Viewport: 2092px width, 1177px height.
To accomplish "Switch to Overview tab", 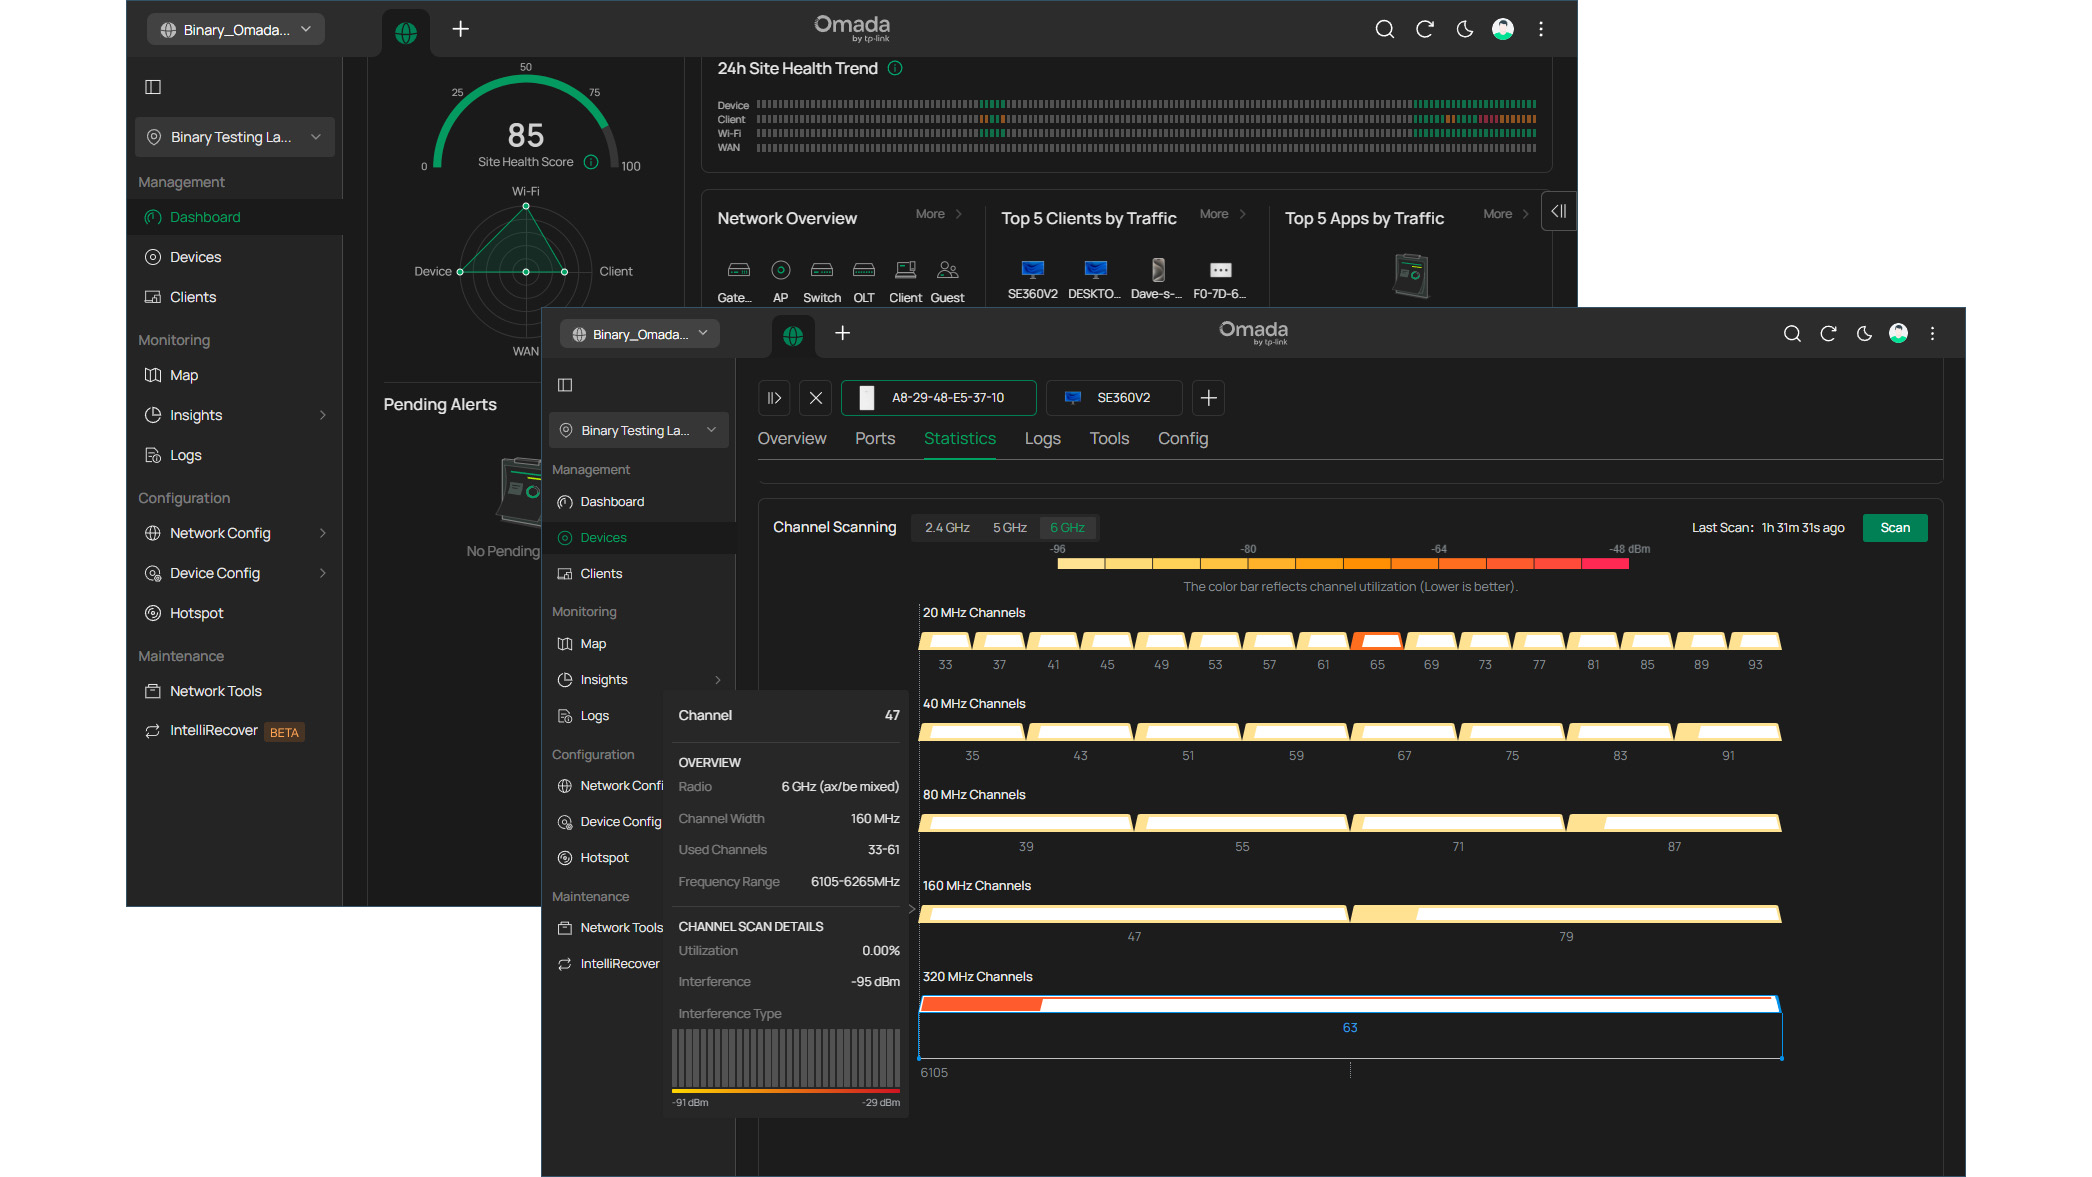I will 792,439.
